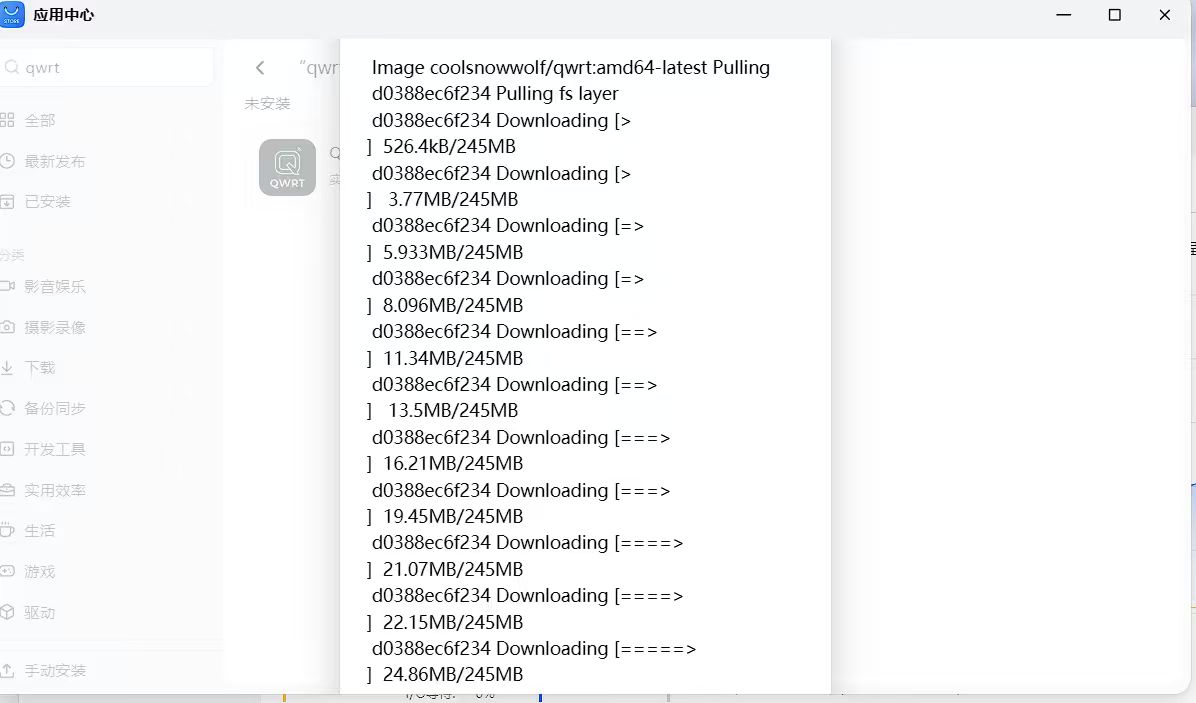Click the 22.15MB/245MB progress text
Screen dimensions: 1196x703
[453, 622]
